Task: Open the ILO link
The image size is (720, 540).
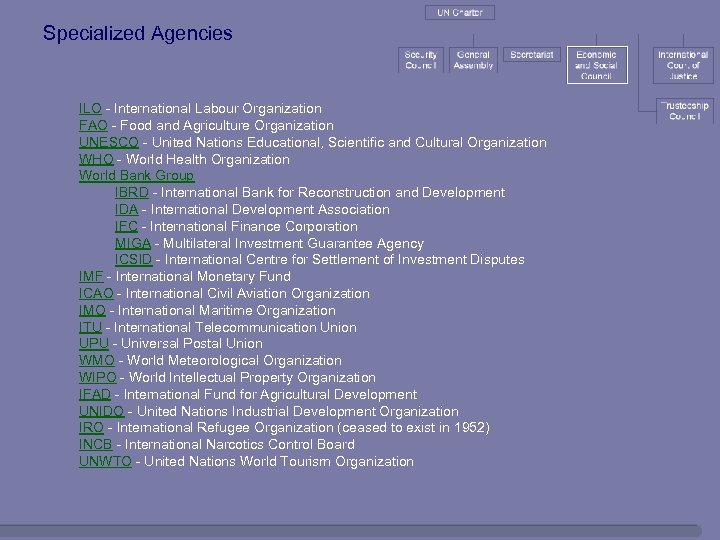Action: (x=90, y=109)
